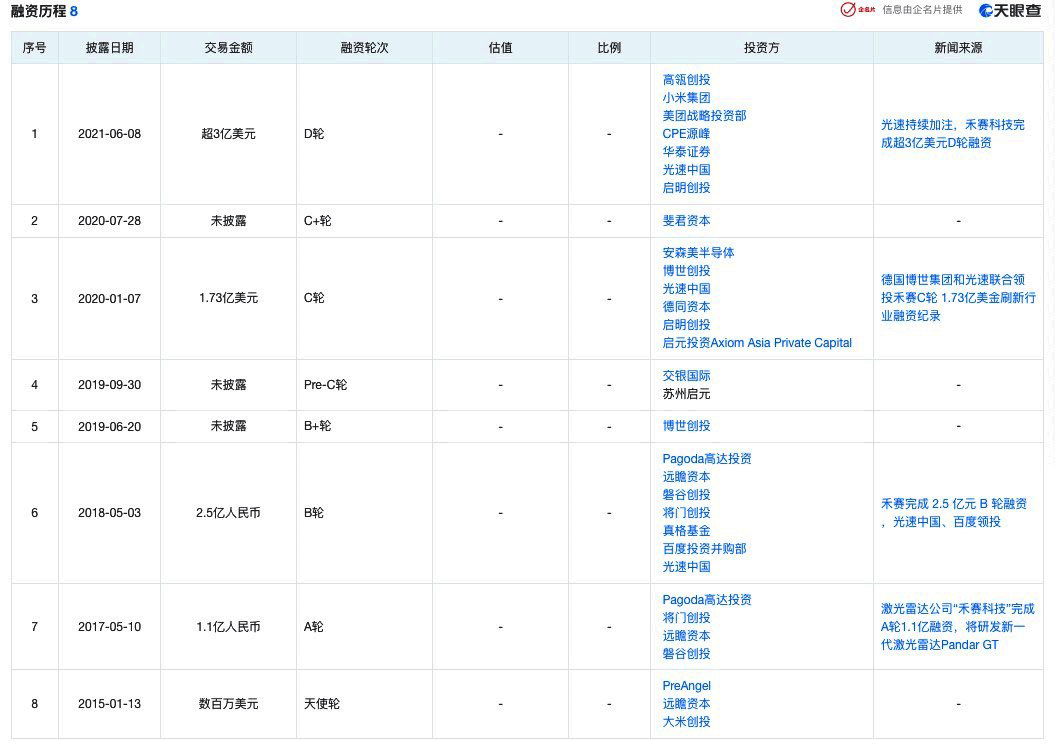Open news link 禾赛完成 2.5 亿元 B 轮融资
1055x745 pixels.
[x=954, y=513]
